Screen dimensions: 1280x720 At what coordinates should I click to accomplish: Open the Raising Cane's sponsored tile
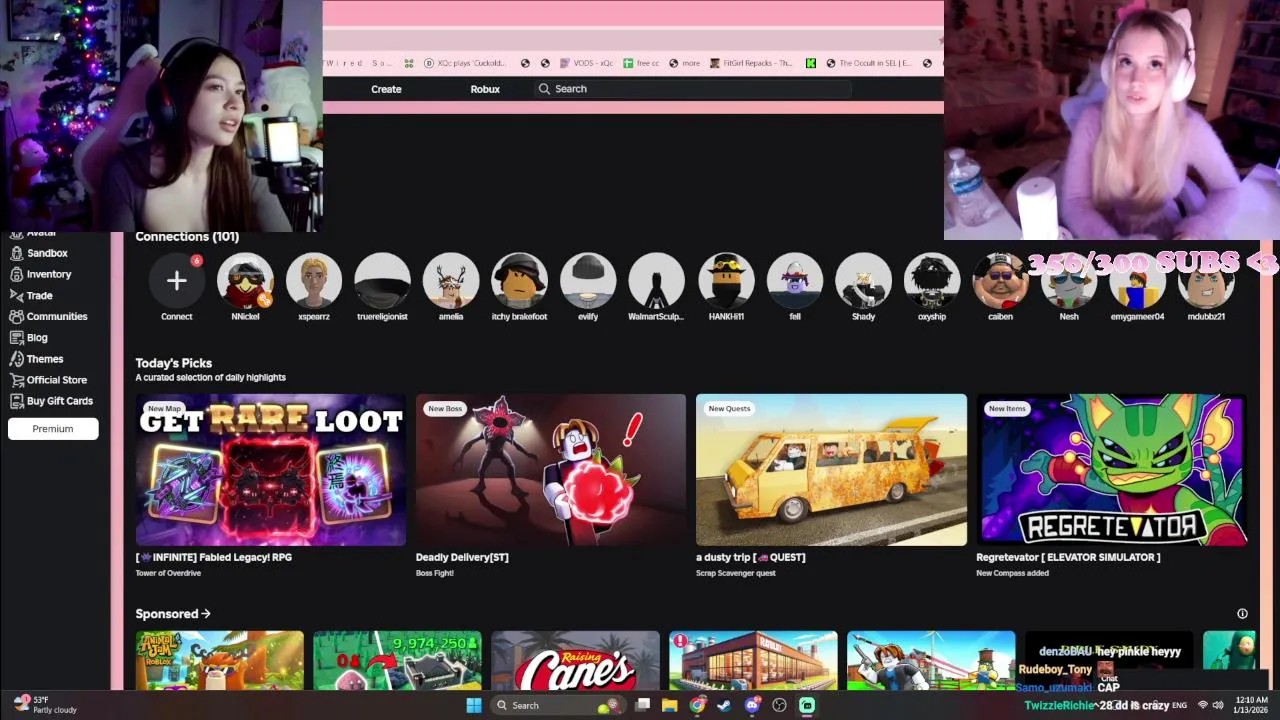(575, 660)
